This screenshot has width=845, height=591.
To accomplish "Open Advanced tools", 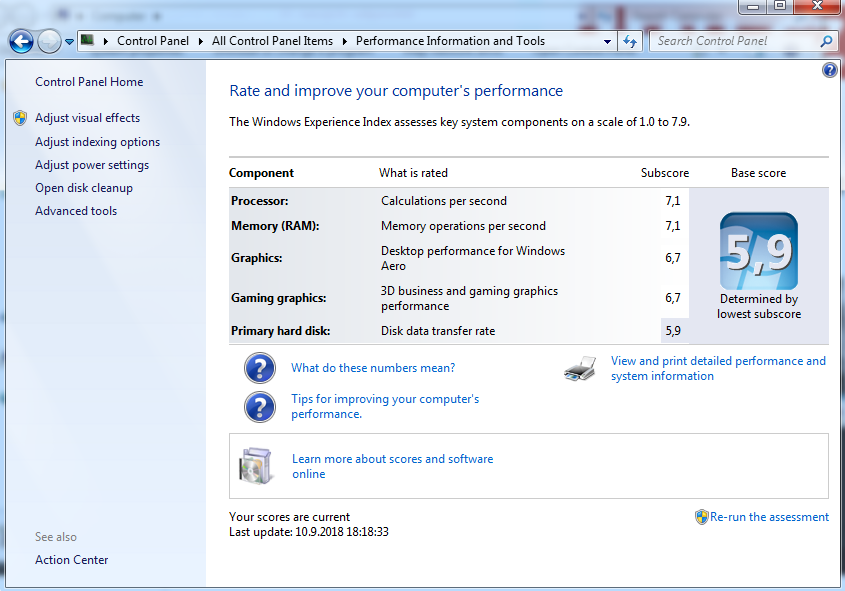I will [x=76, y=211].
